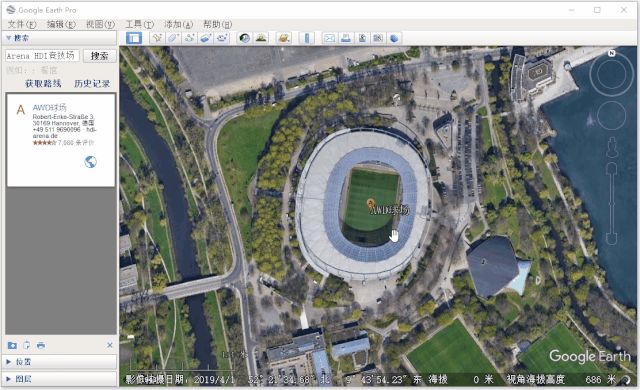Add a new polygon

(173, 38)
